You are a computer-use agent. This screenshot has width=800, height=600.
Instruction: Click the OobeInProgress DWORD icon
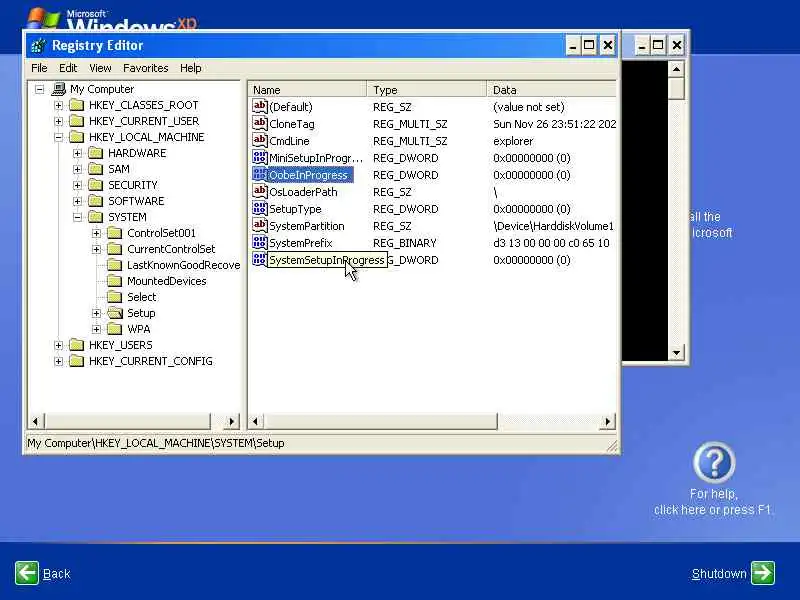point(260,174)
